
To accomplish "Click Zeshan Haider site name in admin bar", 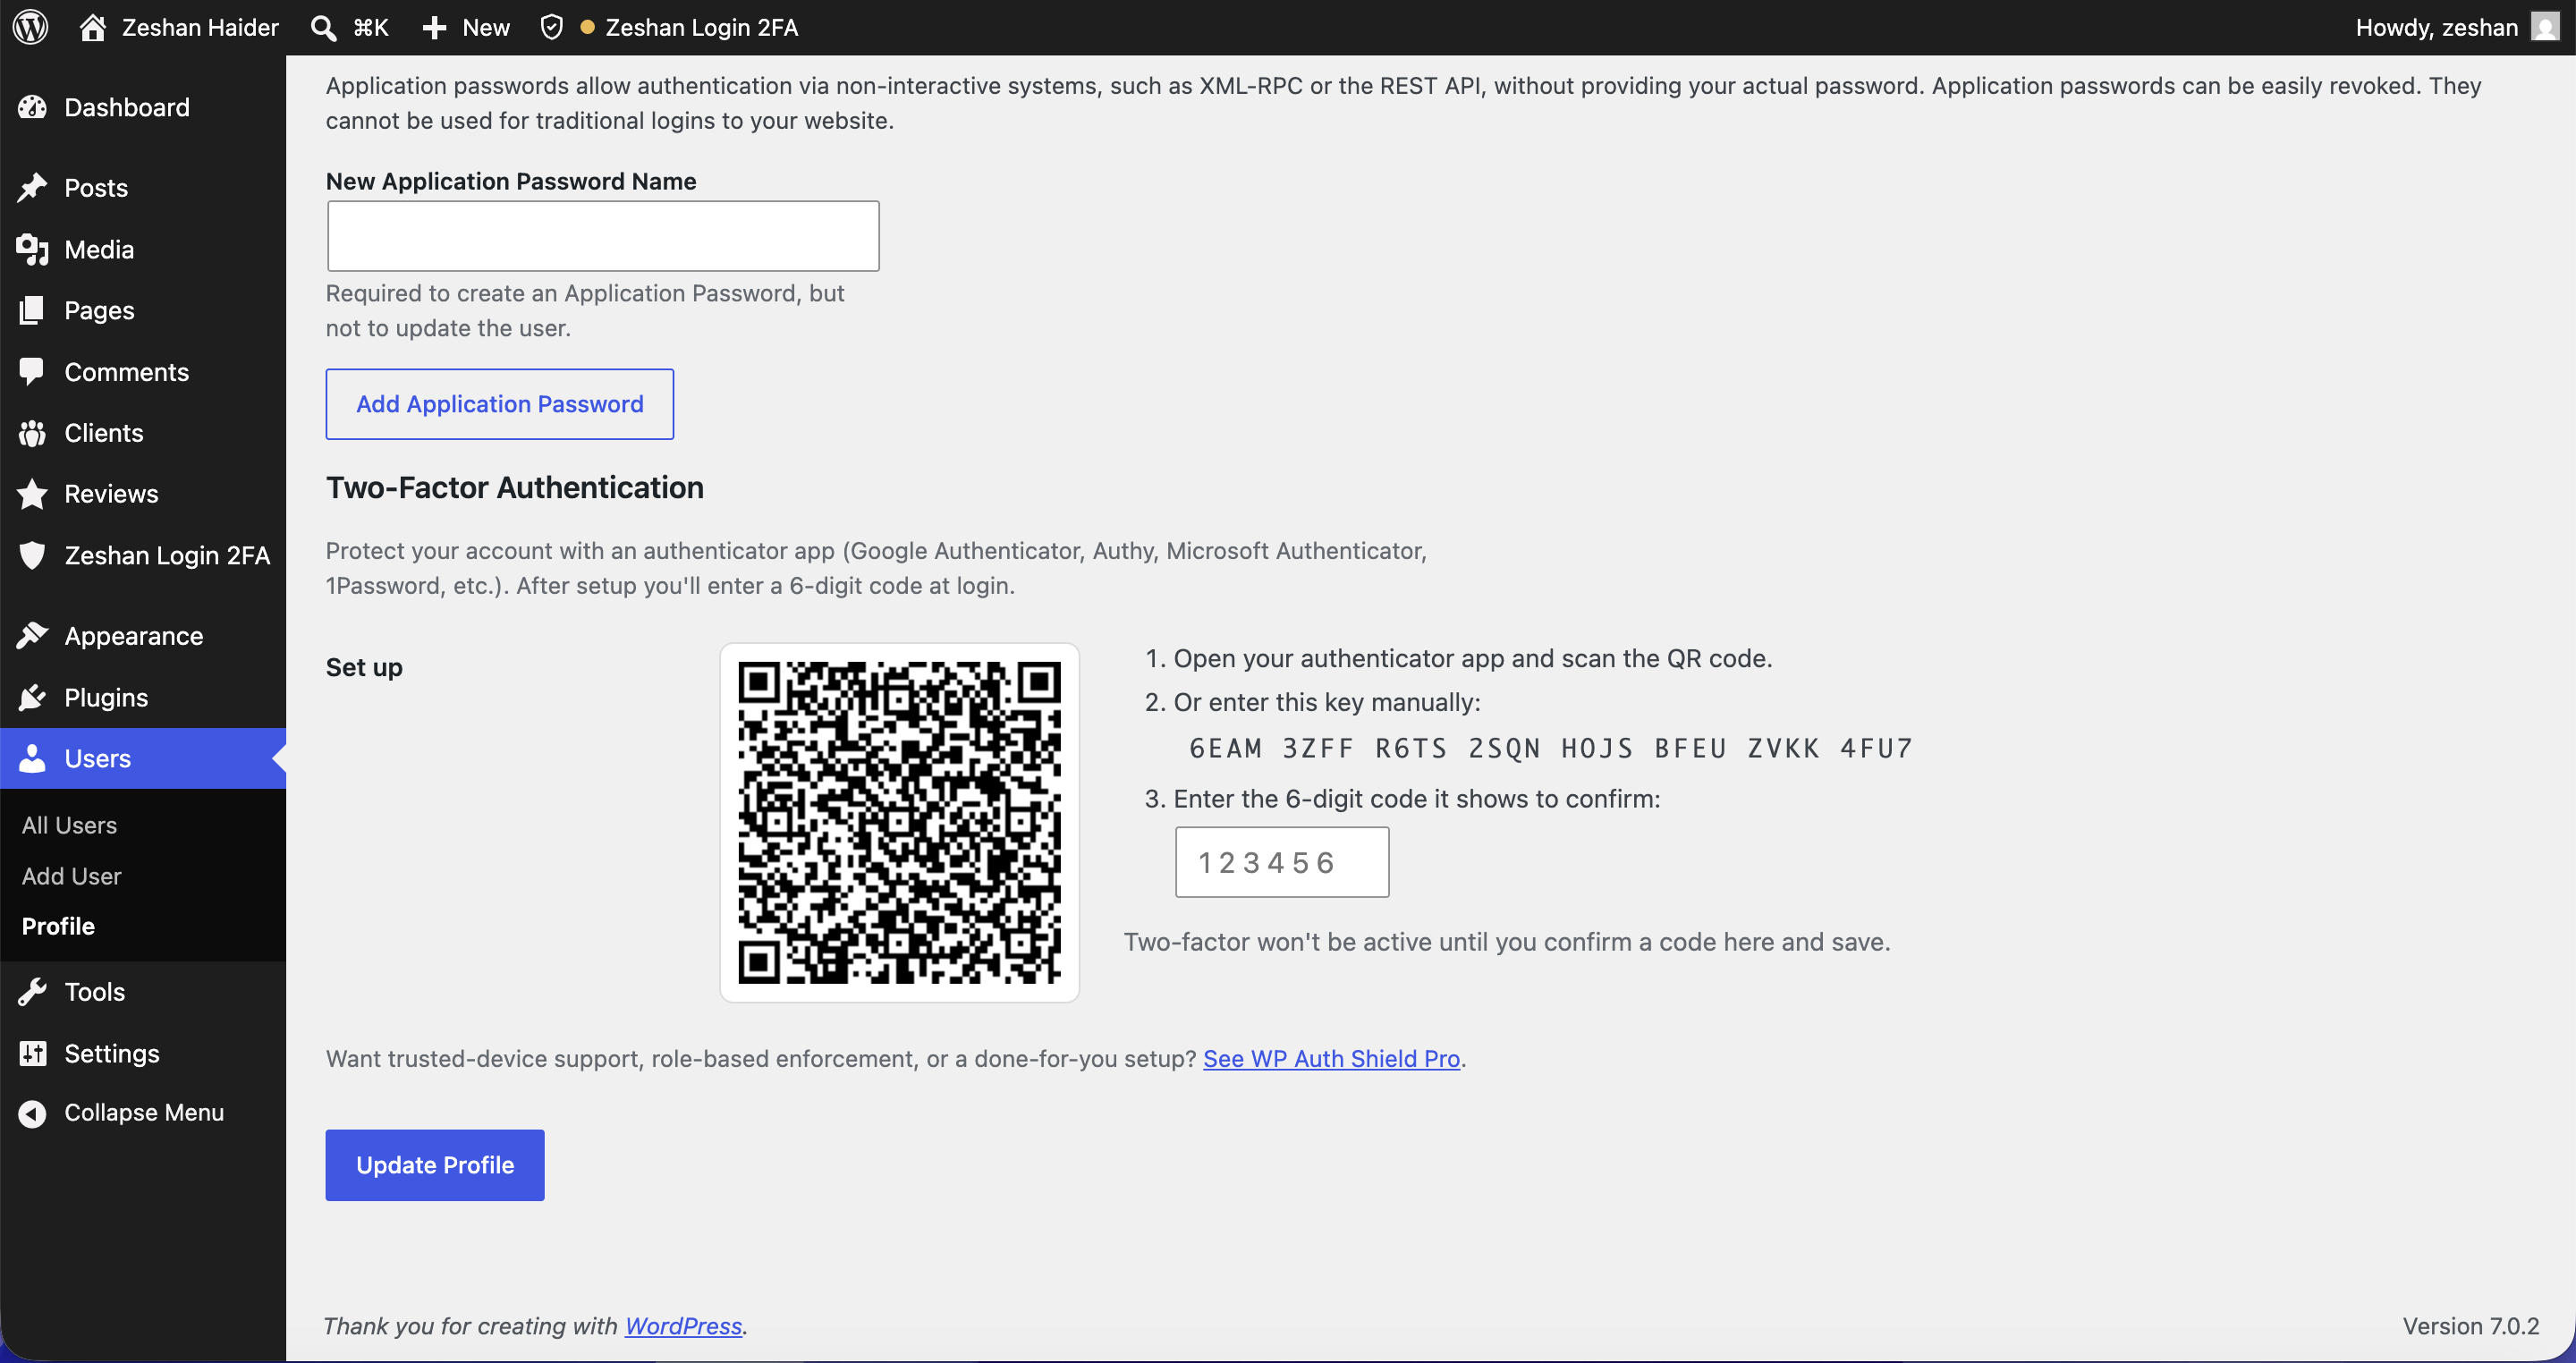I will tap(200, 27).
